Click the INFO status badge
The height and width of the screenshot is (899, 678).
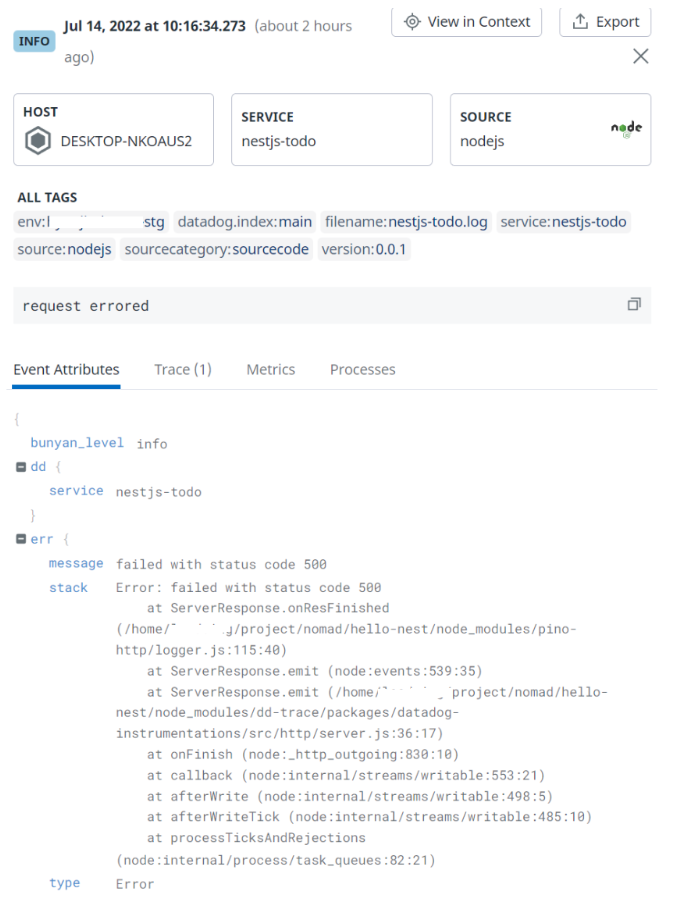pos(34,41)
